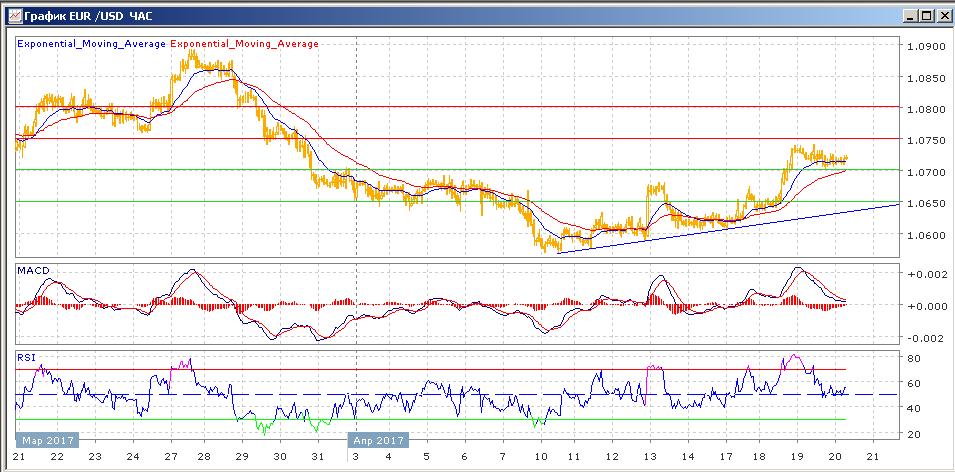Click the Мар 2017 month marker
955x472 pixels.
coord(46,439)
